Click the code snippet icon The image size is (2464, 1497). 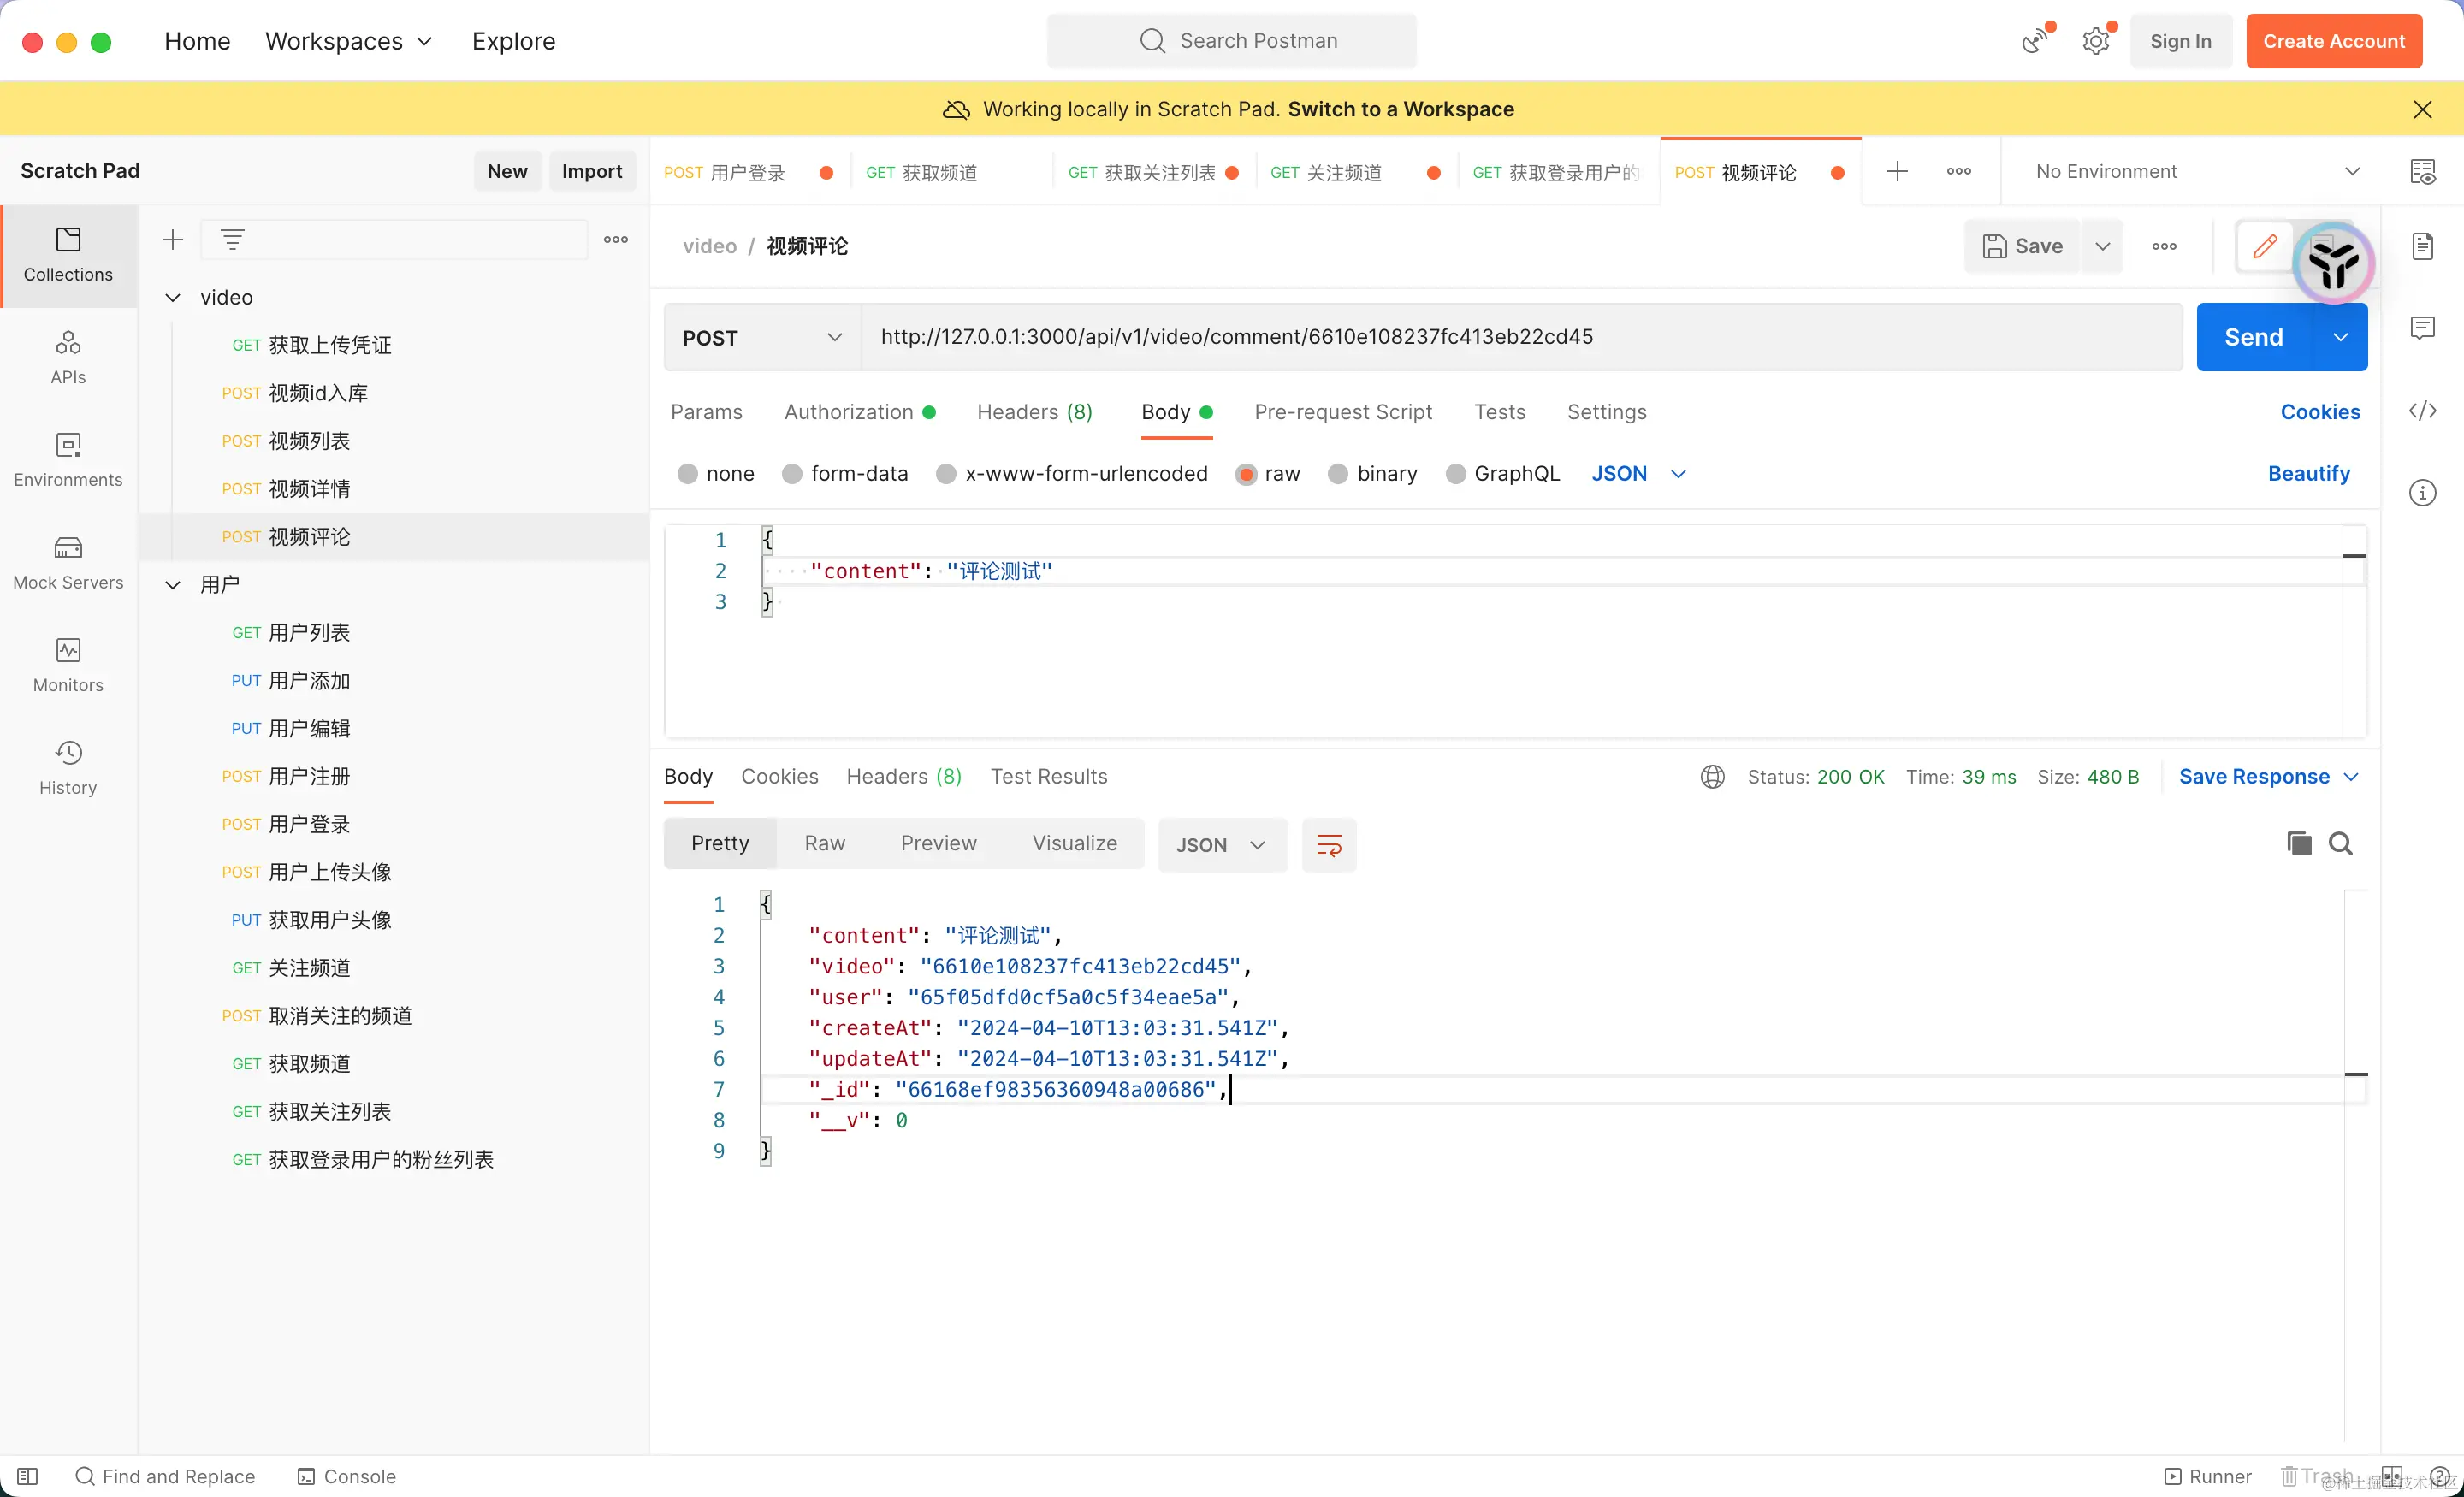[x=2422, y=411]
